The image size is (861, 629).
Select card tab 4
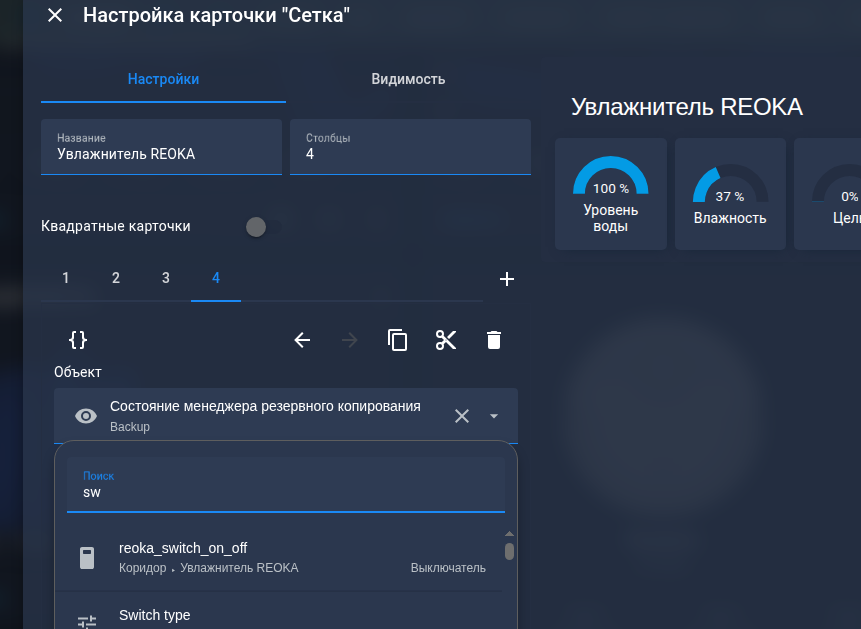click(x=216, y=278)
